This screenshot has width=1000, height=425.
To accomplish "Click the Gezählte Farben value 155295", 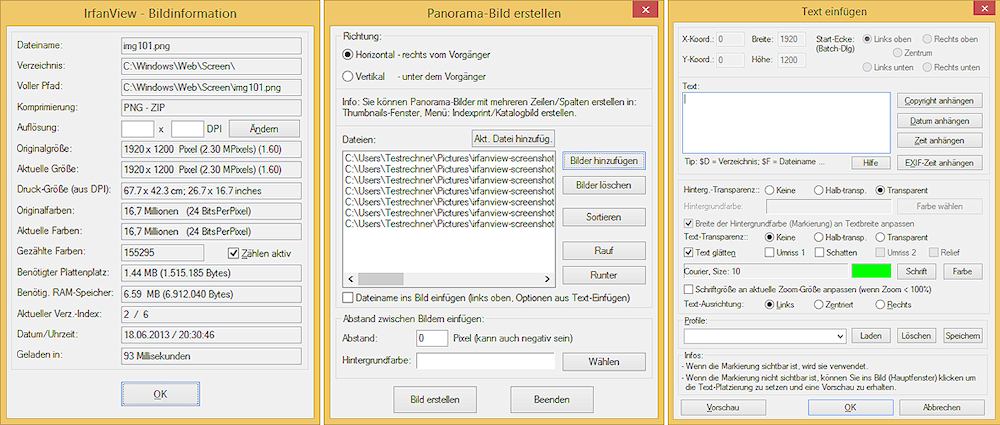I will [163, 253].
